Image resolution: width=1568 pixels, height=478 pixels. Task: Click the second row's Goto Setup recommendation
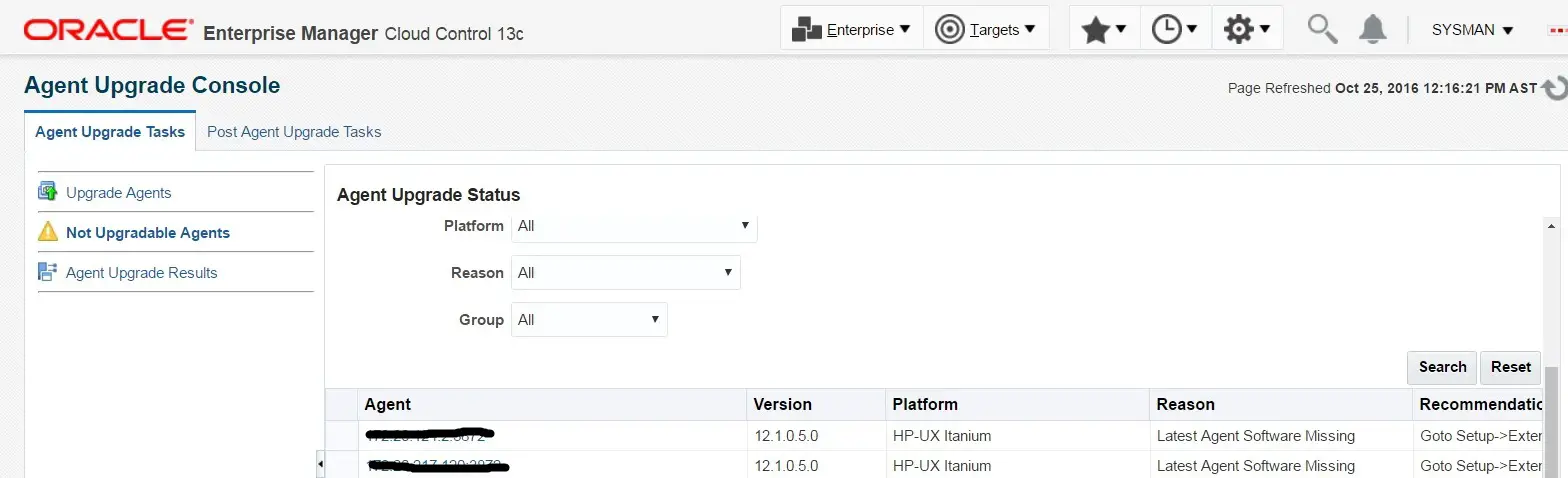point(1481,466)
